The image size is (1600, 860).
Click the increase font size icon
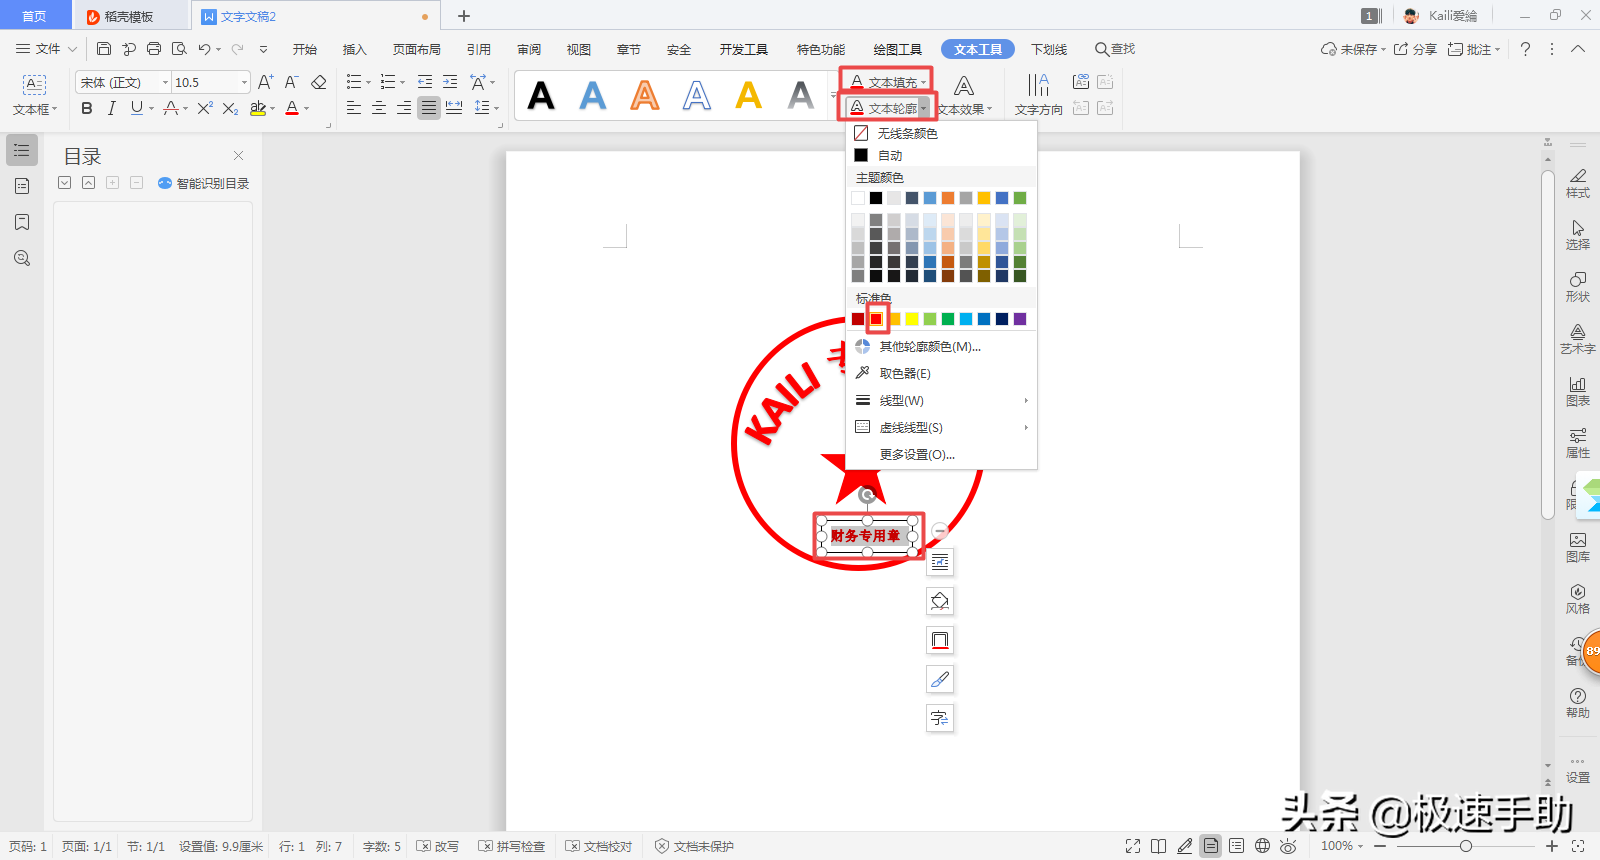tap(265, 82)
